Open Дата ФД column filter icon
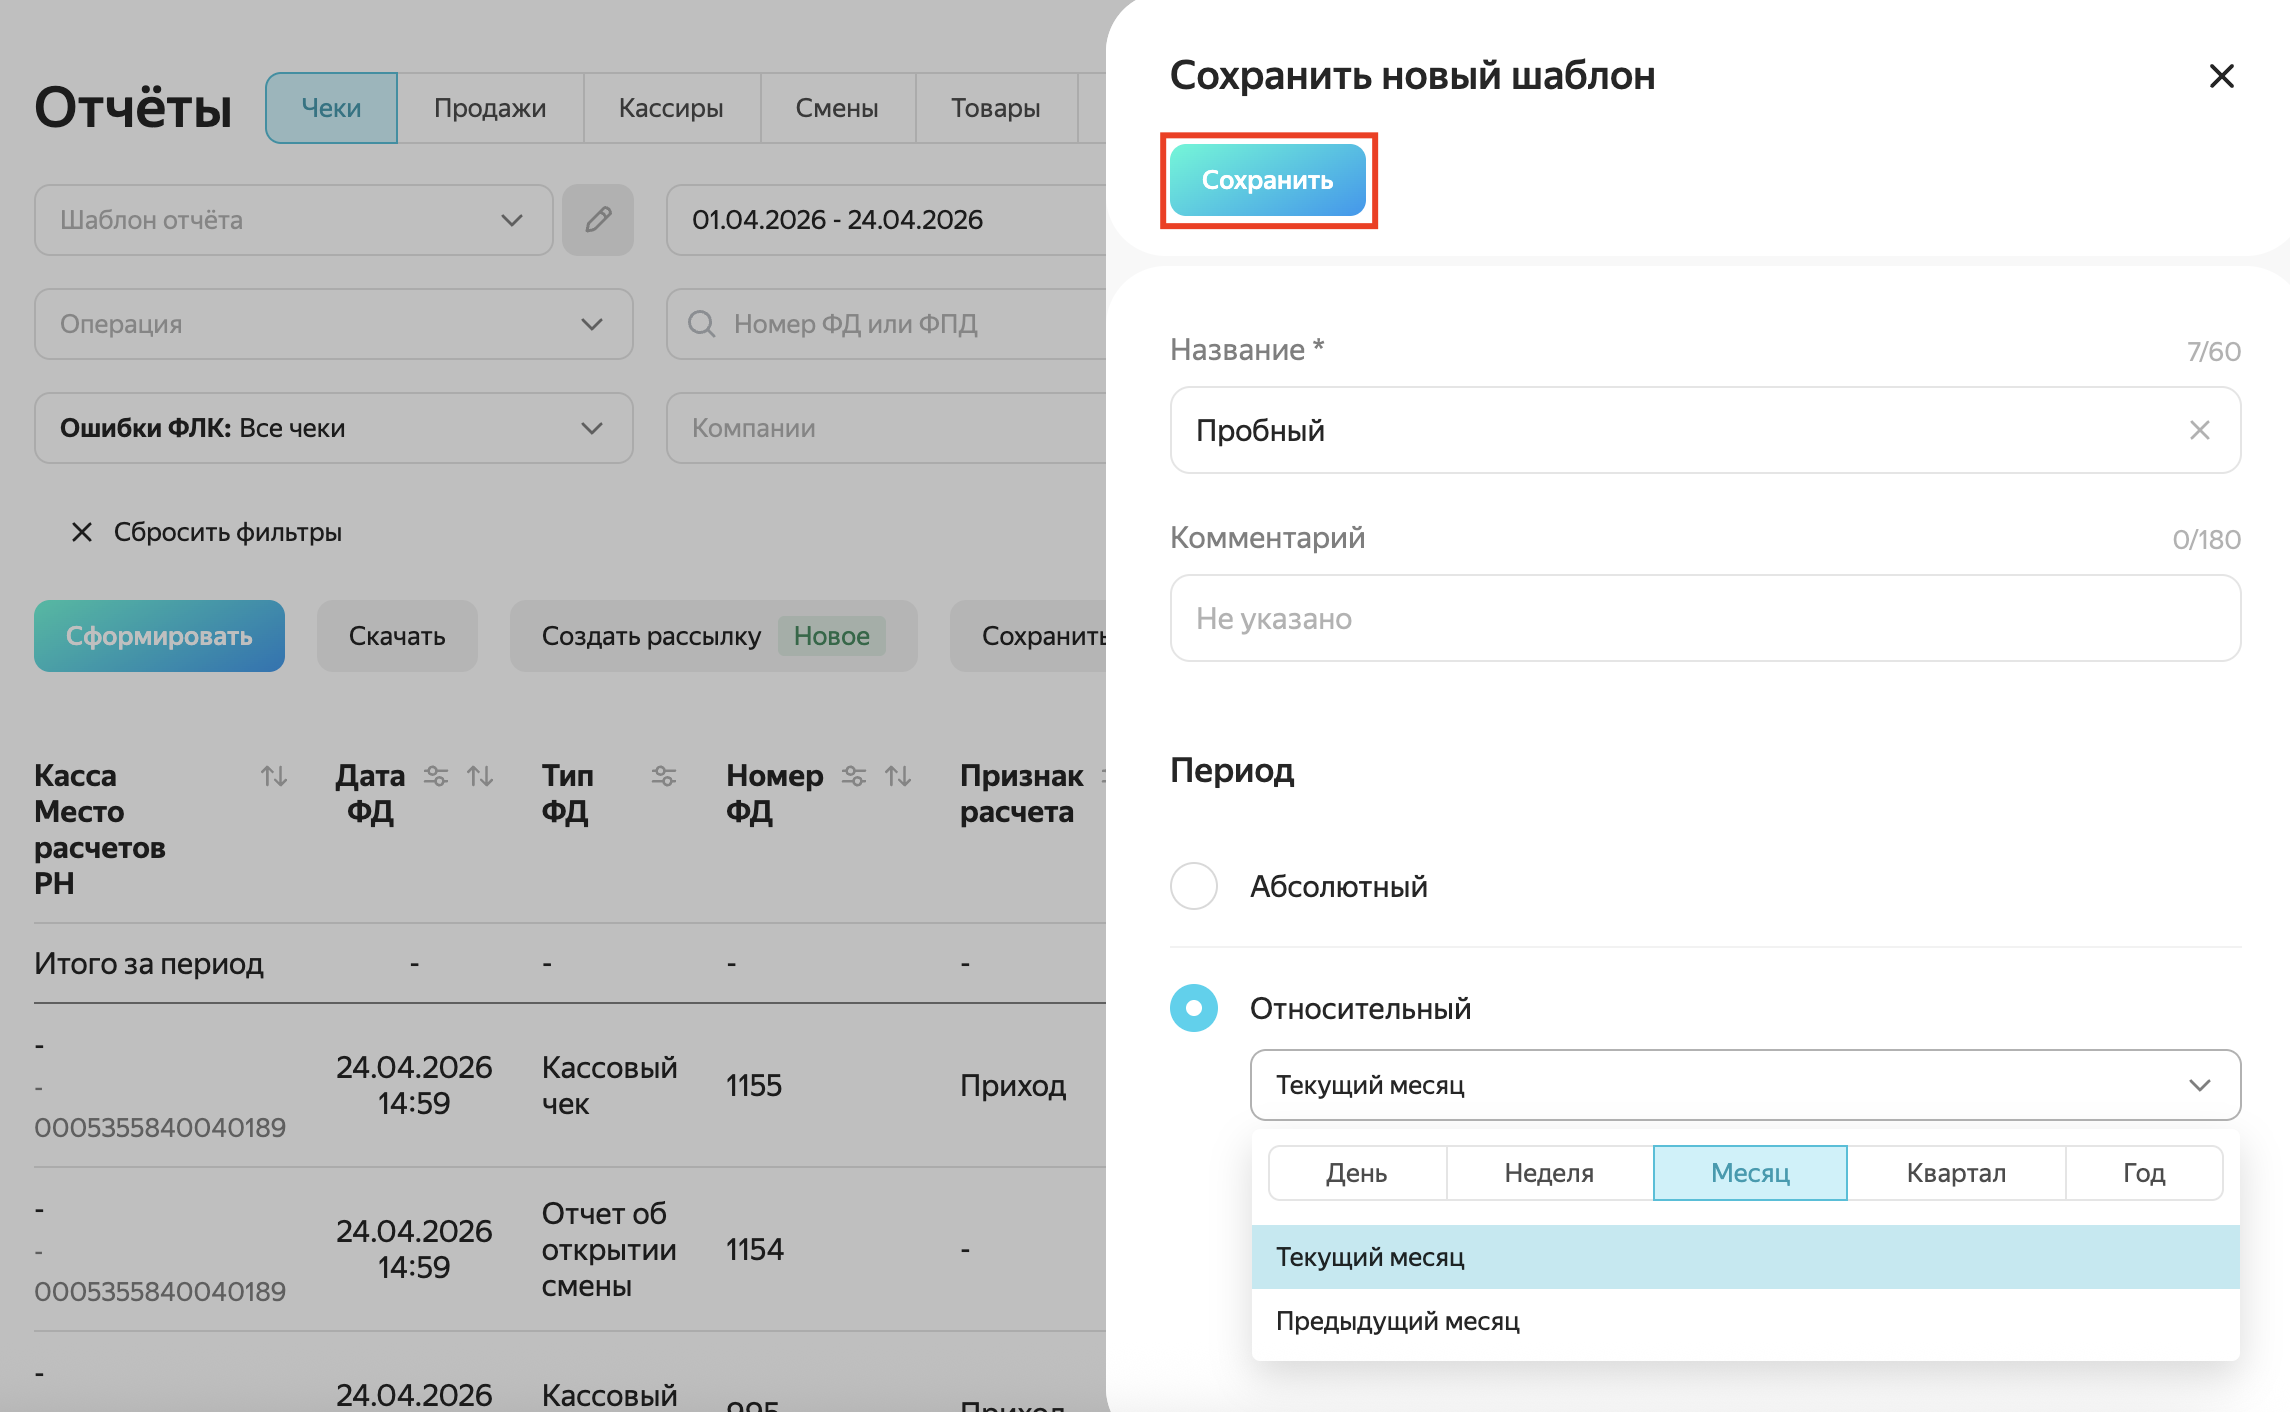The image size is (2290, 1412). (x=436, y=776)
